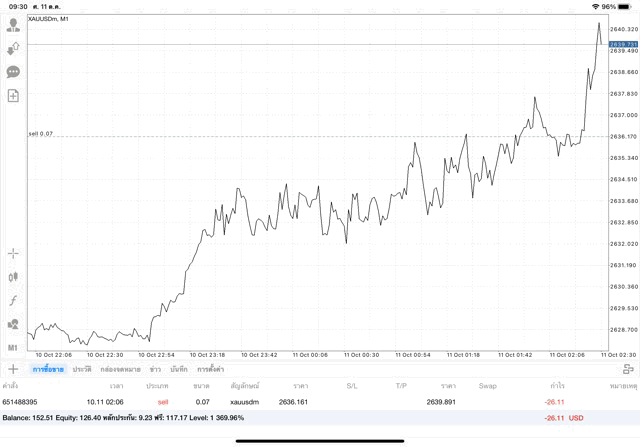Open the M1 timeframe selector
Viewport: 640px width, 447px height.
13,347
